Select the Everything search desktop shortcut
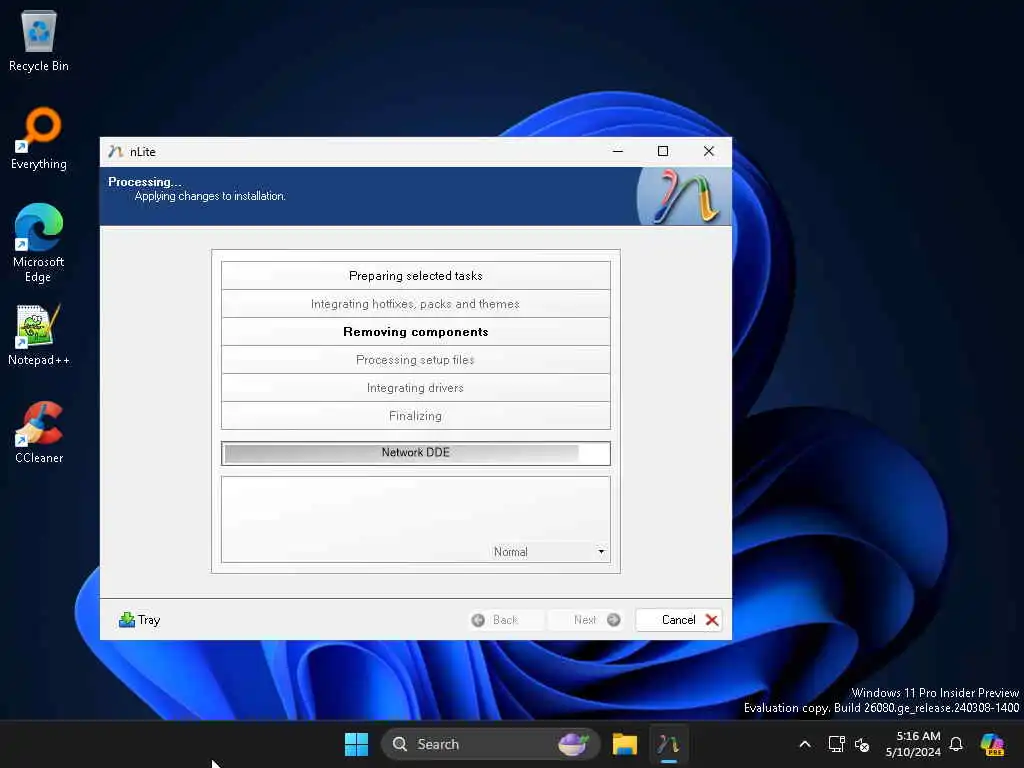1024x768 pixels. coord(39,139)
